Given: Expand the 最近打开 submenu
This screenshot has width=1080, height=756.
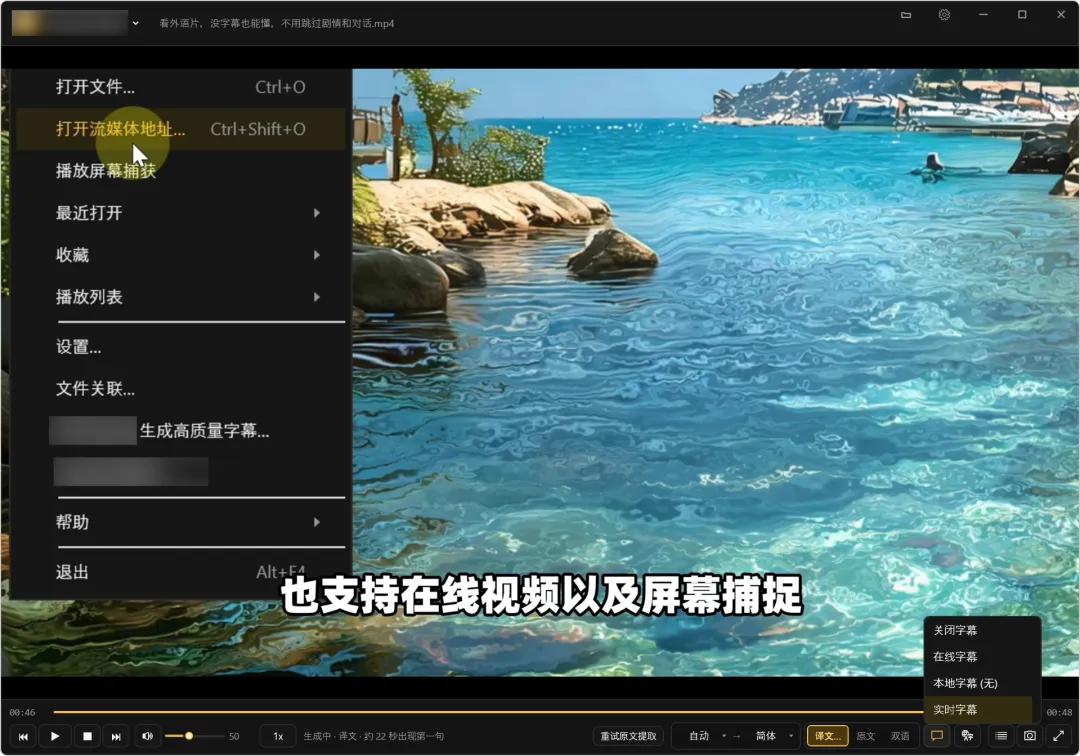Looking at the screenshot, I should [180, 213].
